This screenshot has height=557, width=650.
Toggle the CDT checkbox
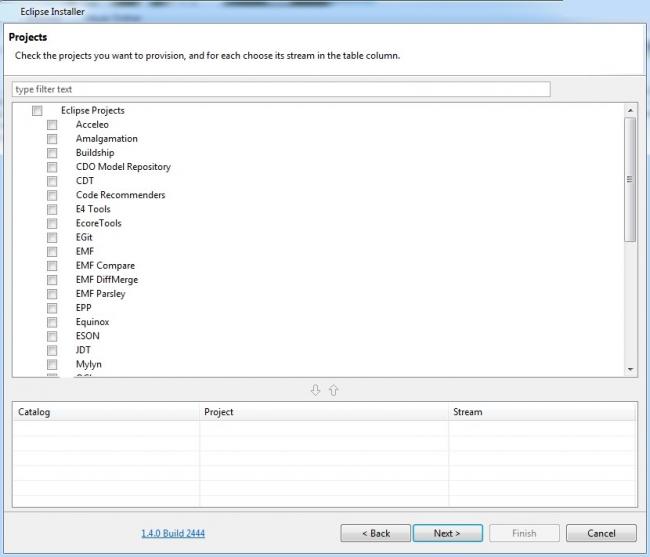(x=52, y=181)
